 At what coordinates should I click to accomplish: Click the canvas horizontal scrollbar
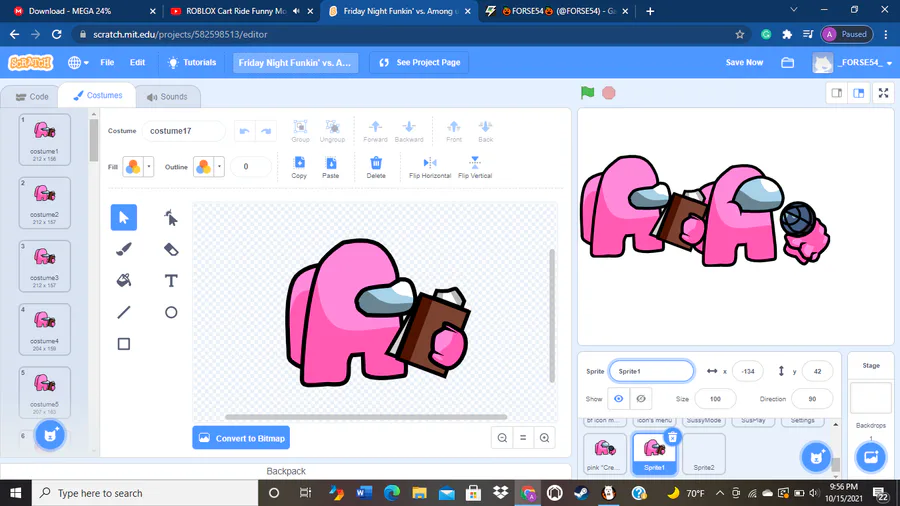(x=366, y=417)
